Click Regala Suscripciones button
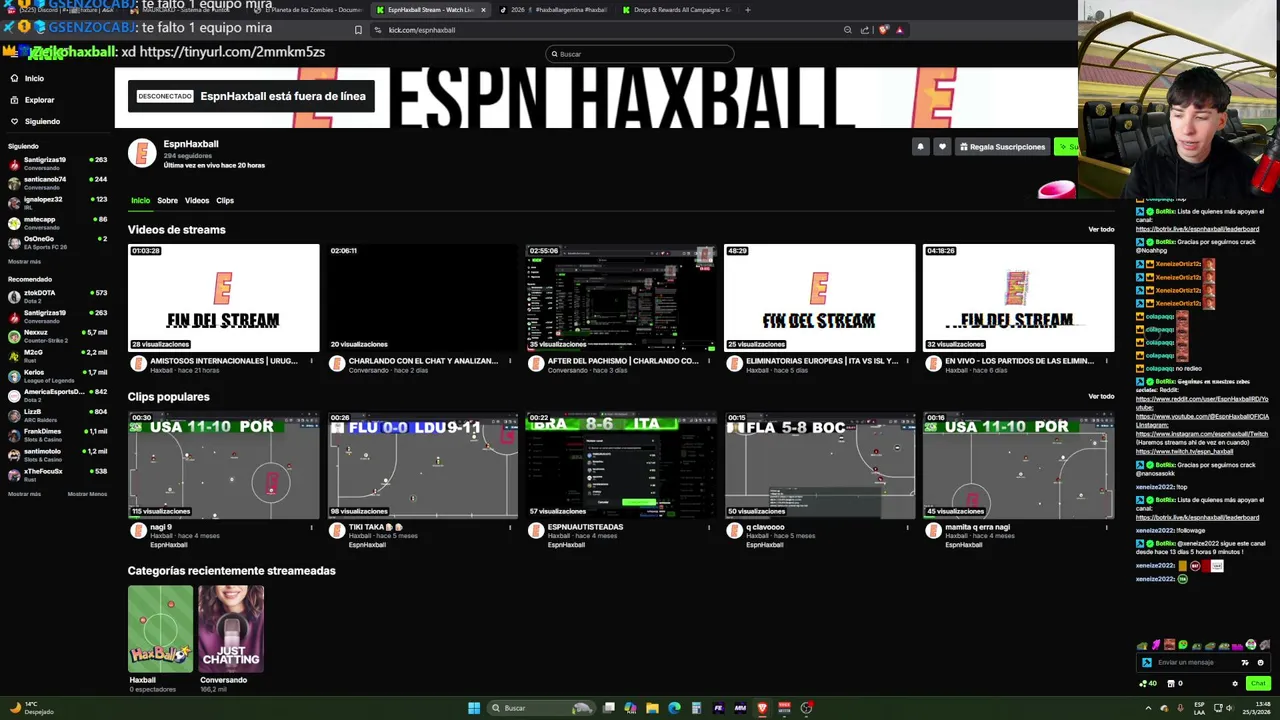 point(1002,147)
